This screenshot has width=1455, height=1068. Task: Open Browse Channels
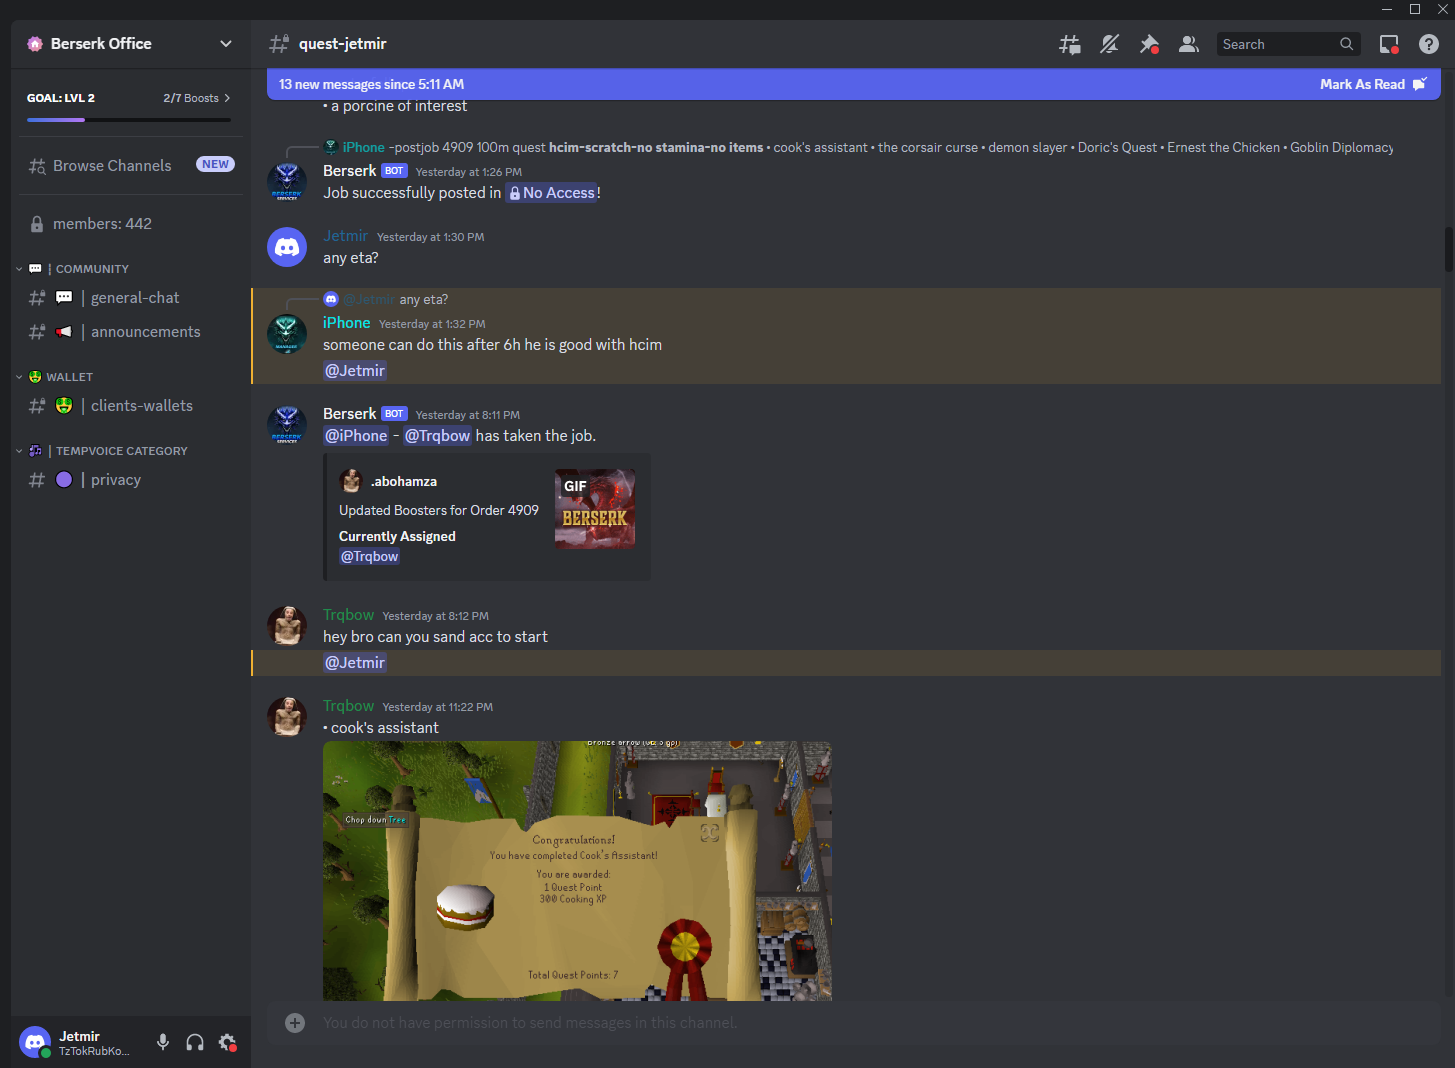tap(131, 166)
